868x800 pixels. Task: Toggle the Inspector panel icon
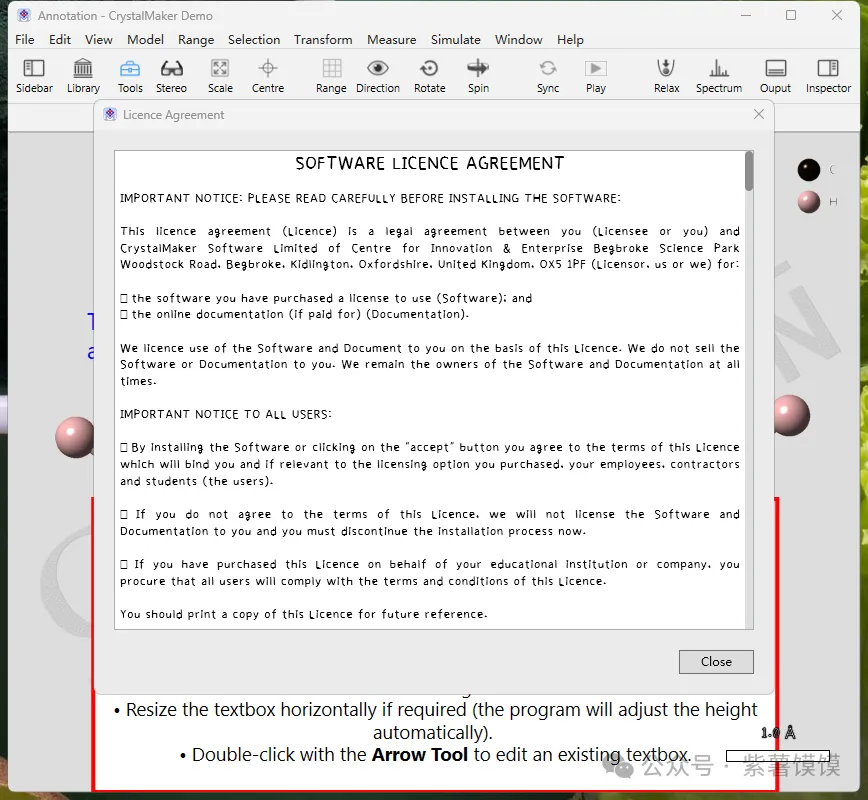(828, 69)
